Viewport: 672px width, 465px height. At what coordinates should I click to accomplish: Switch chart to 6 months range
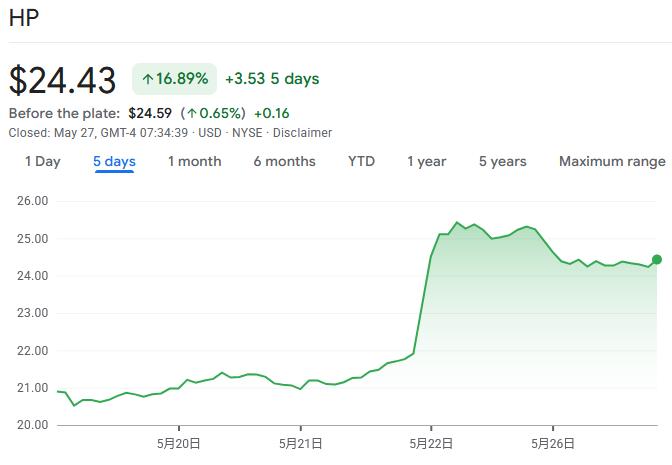point(285,162)
